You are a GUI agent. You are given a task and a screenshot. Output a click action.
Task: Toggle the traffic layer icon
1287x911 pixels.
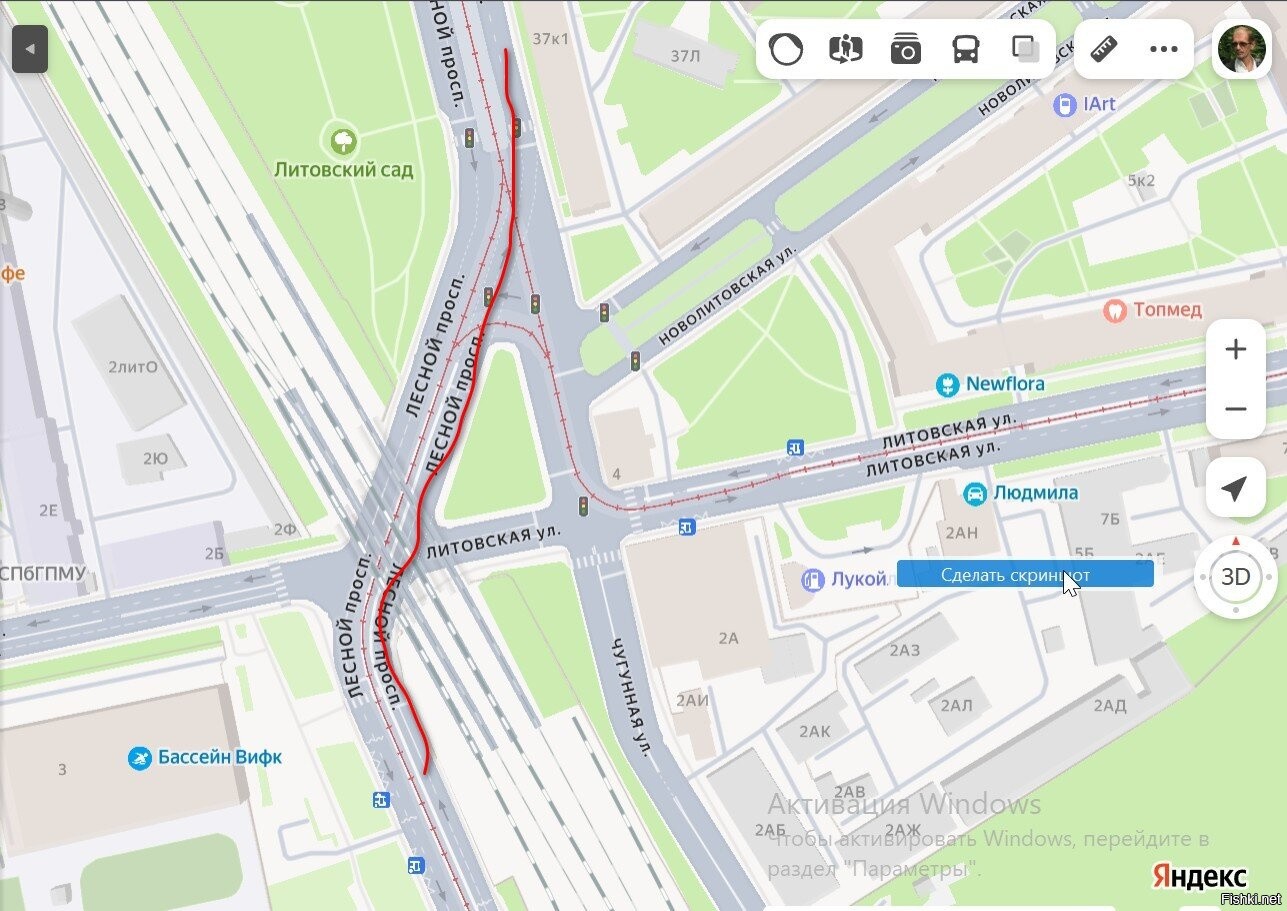[x=786, y=48]
